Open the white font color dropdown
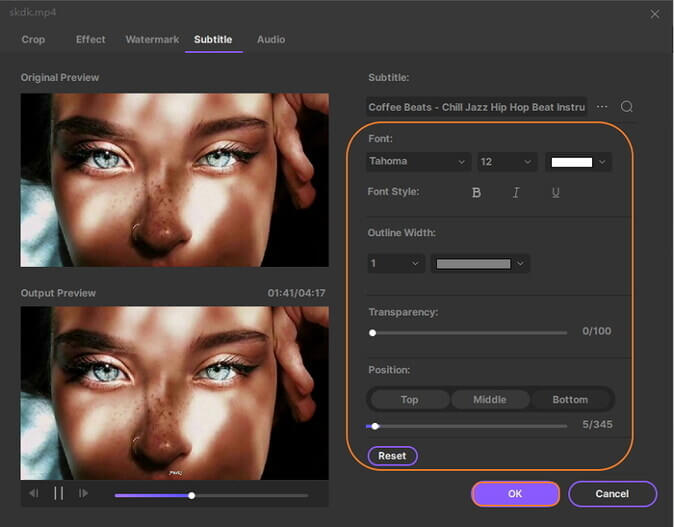This screenshot has height=527, width=674. tap(578, 162)
